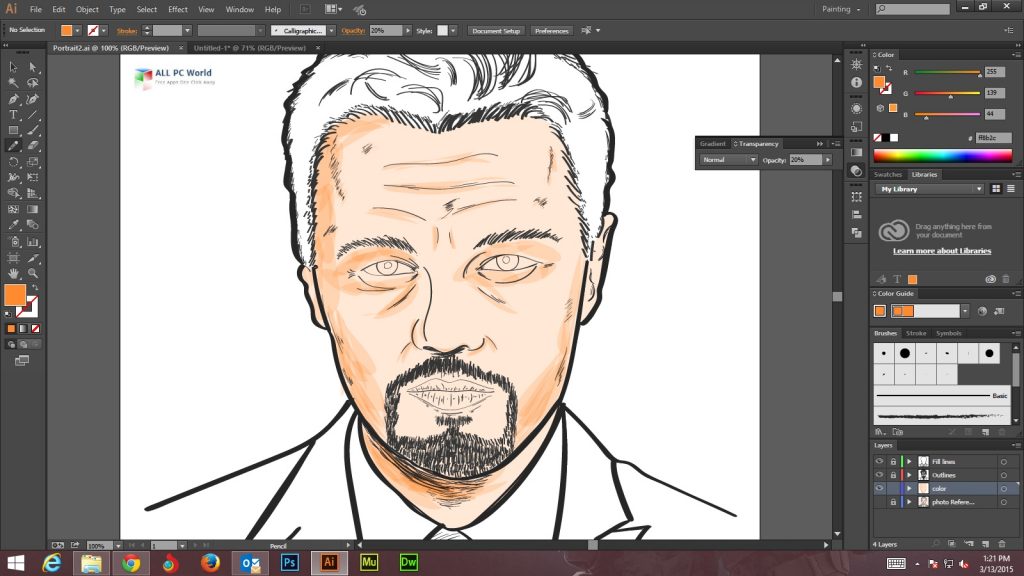
Task: Toggle visibility of the color layer
Action: (879, 488)
